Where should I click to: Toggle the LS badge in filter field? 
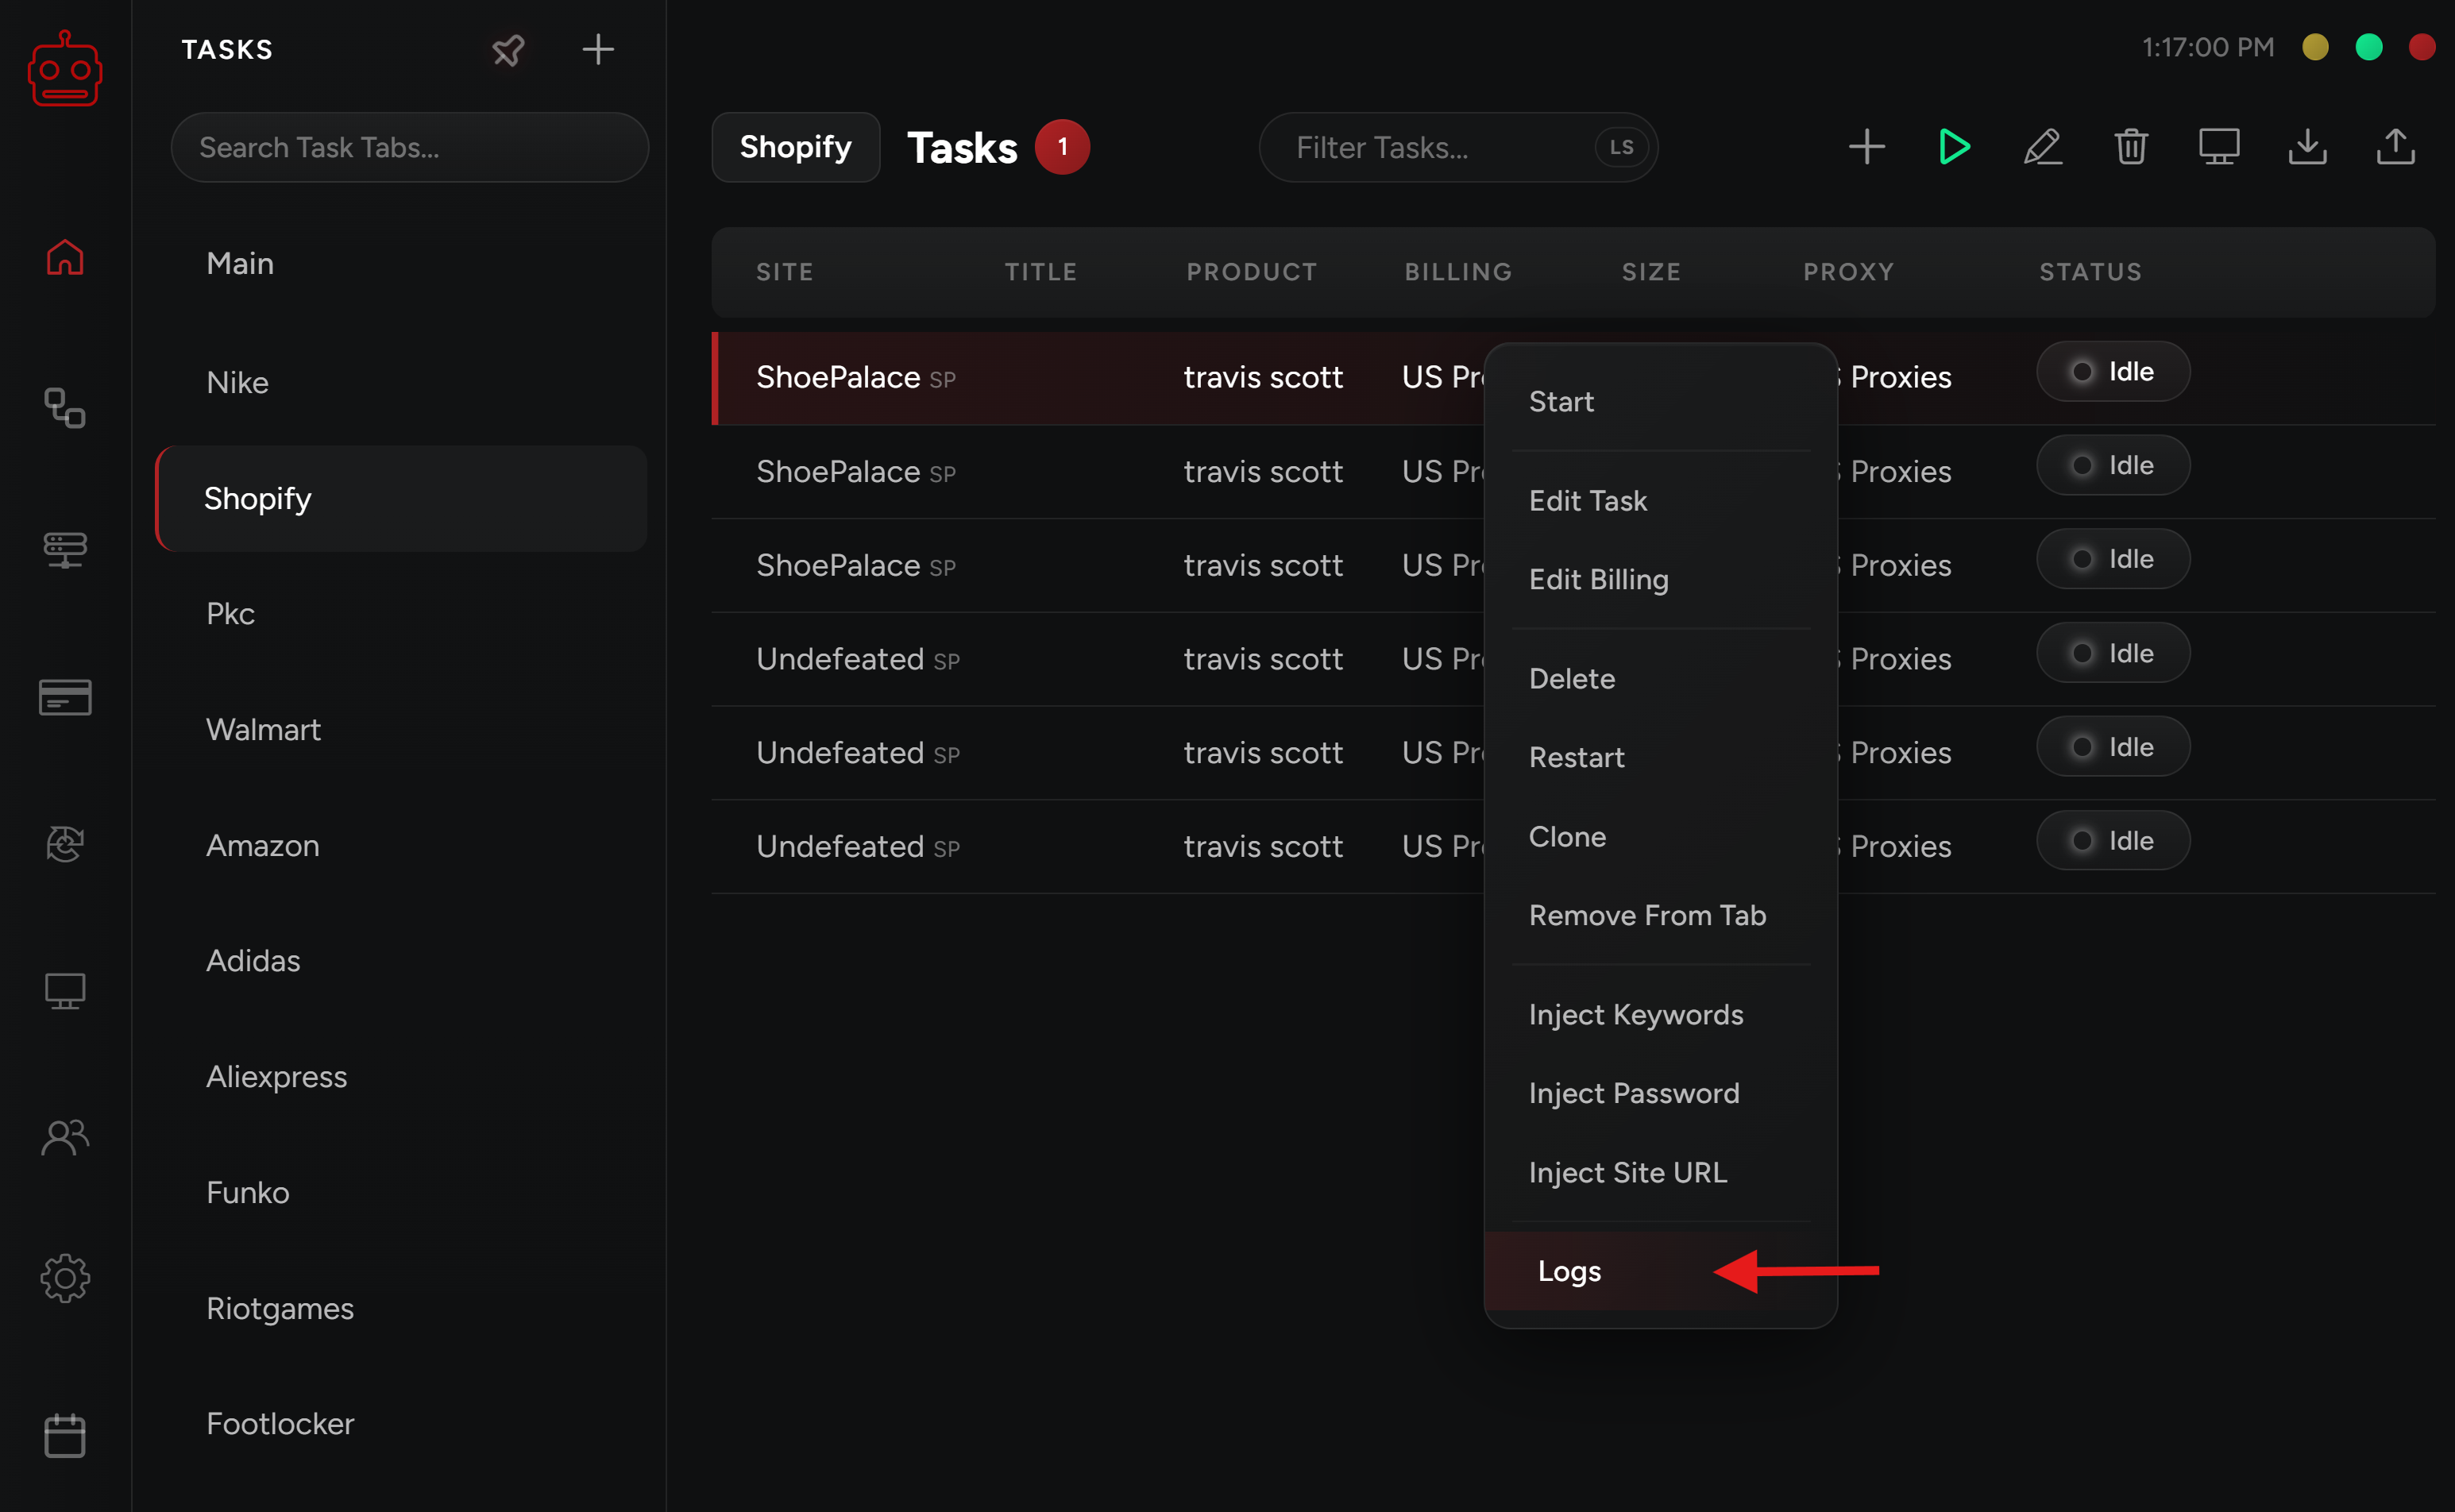pos(1621,147)
